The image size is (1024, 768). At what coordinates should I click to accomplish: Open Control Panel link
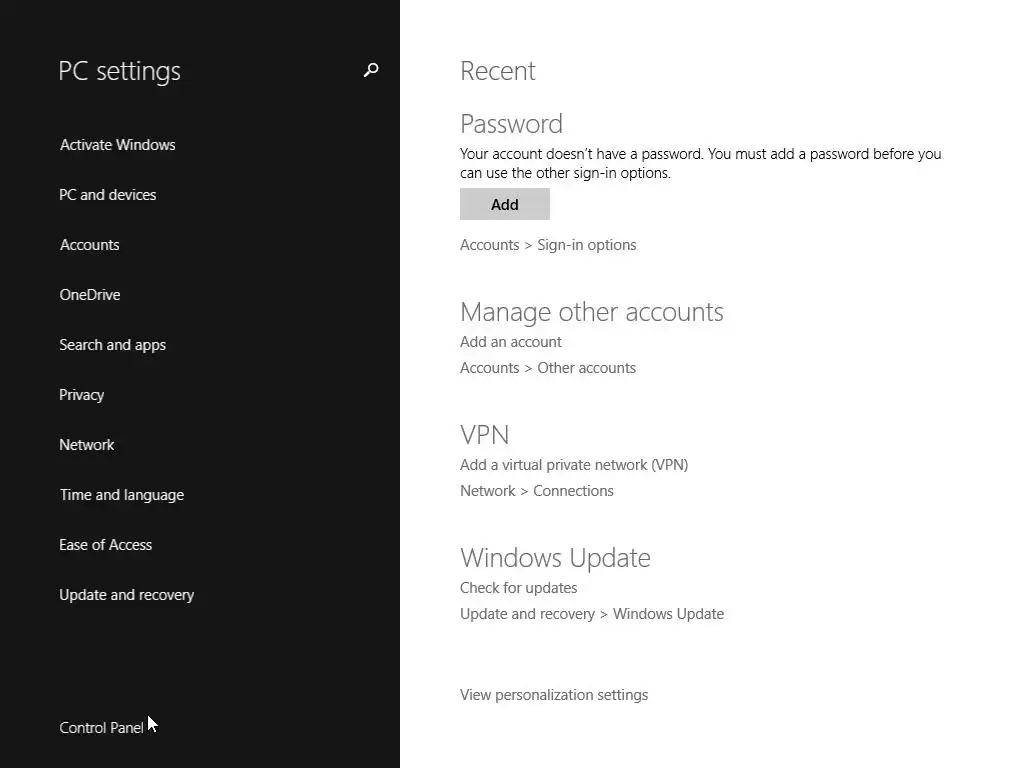coord(101,728)
